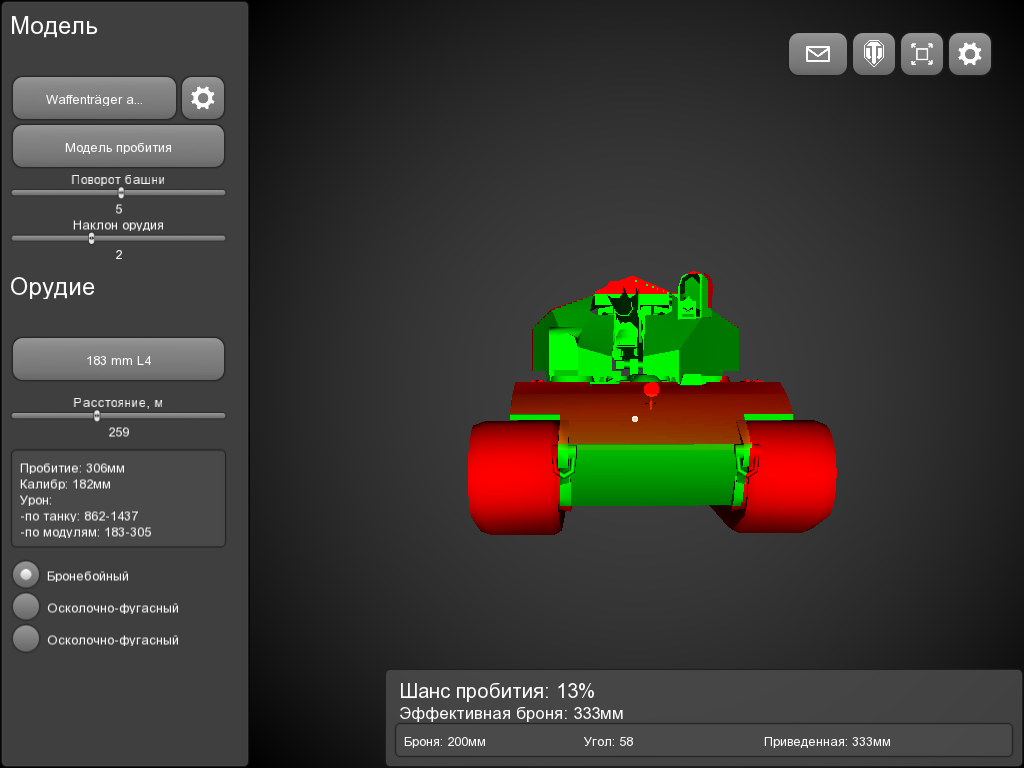1024x768 pixels.
Task: Select the last Осколочно-фугасный radio button
Action: pos(26,639)
